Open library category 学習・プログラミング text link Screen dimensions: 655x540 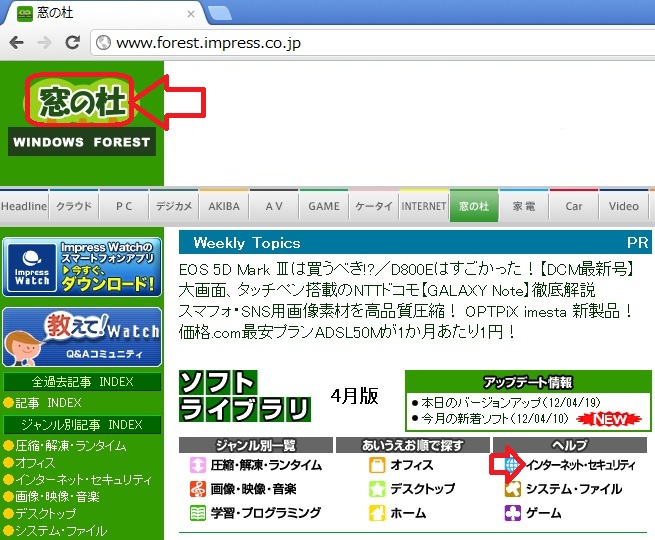pos(266,513)
